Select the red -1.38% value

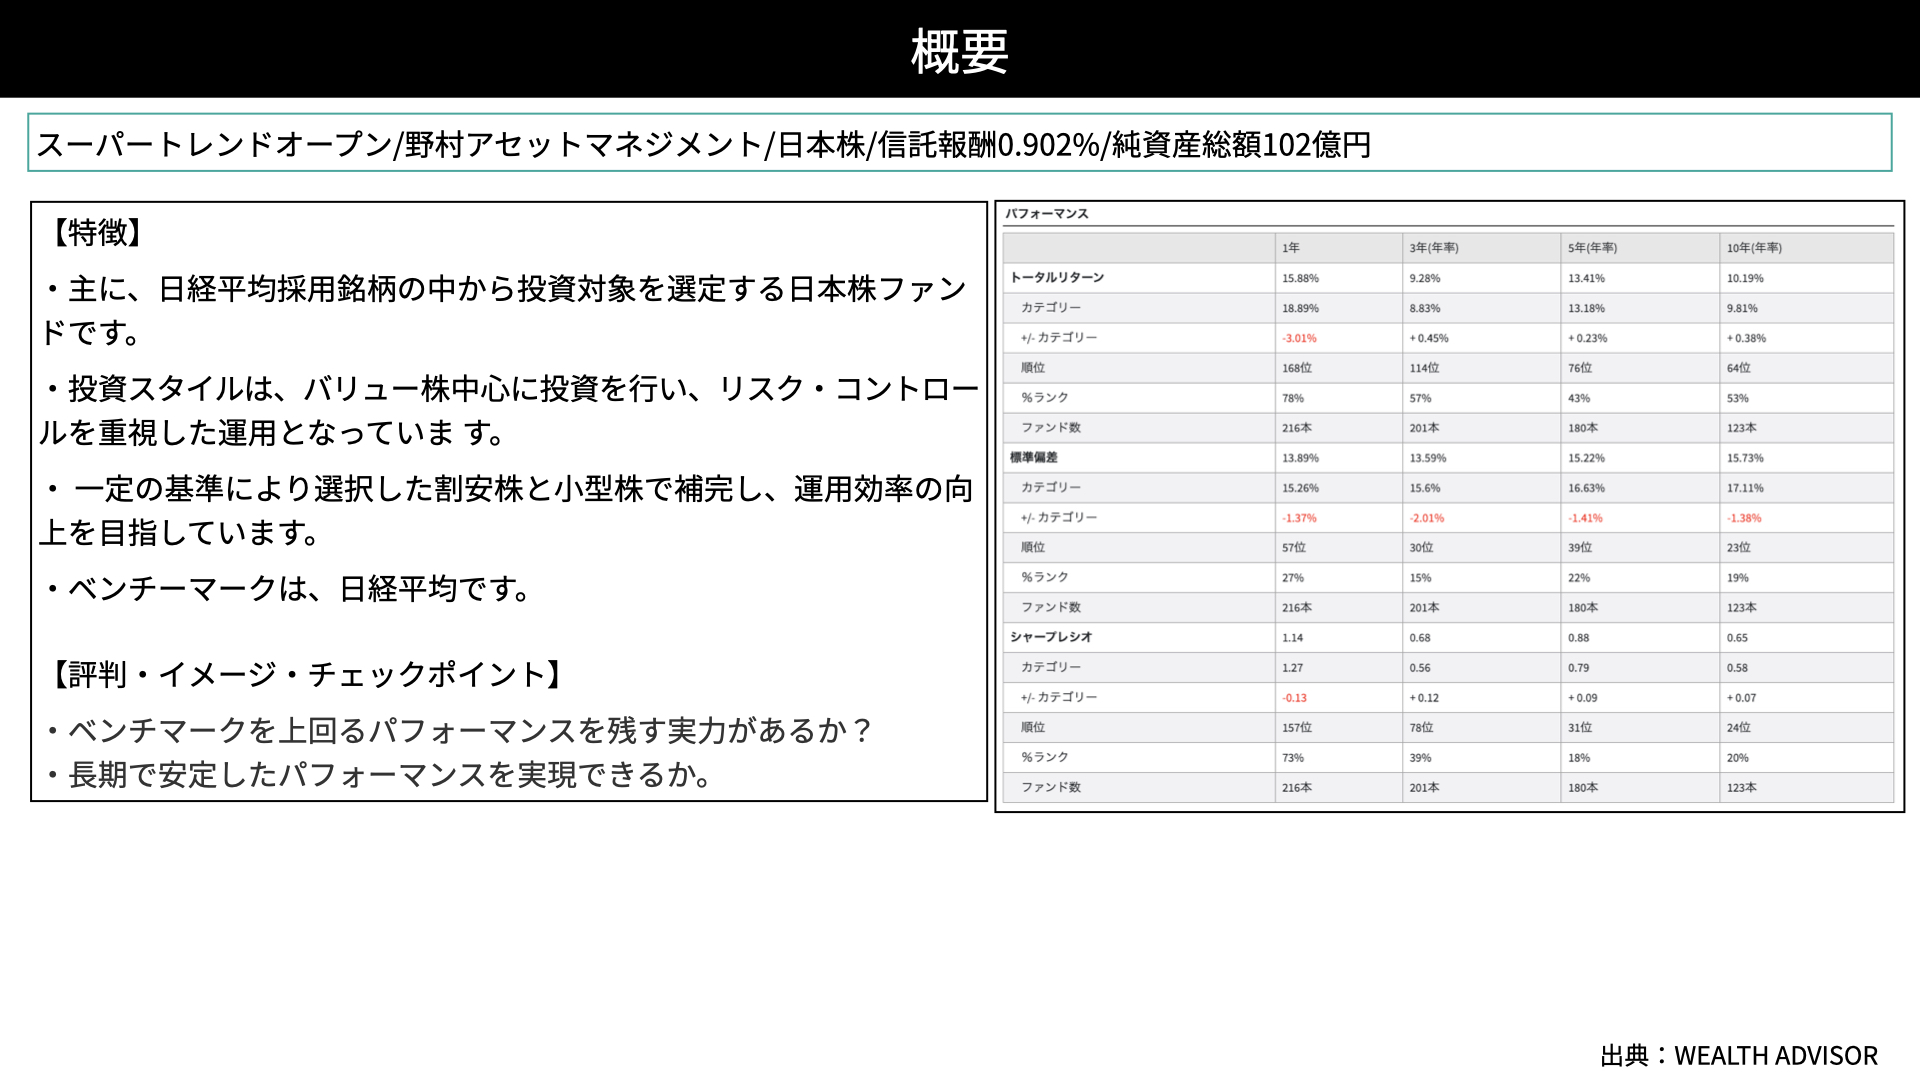pyautogui.click(x=1743, y=518)
